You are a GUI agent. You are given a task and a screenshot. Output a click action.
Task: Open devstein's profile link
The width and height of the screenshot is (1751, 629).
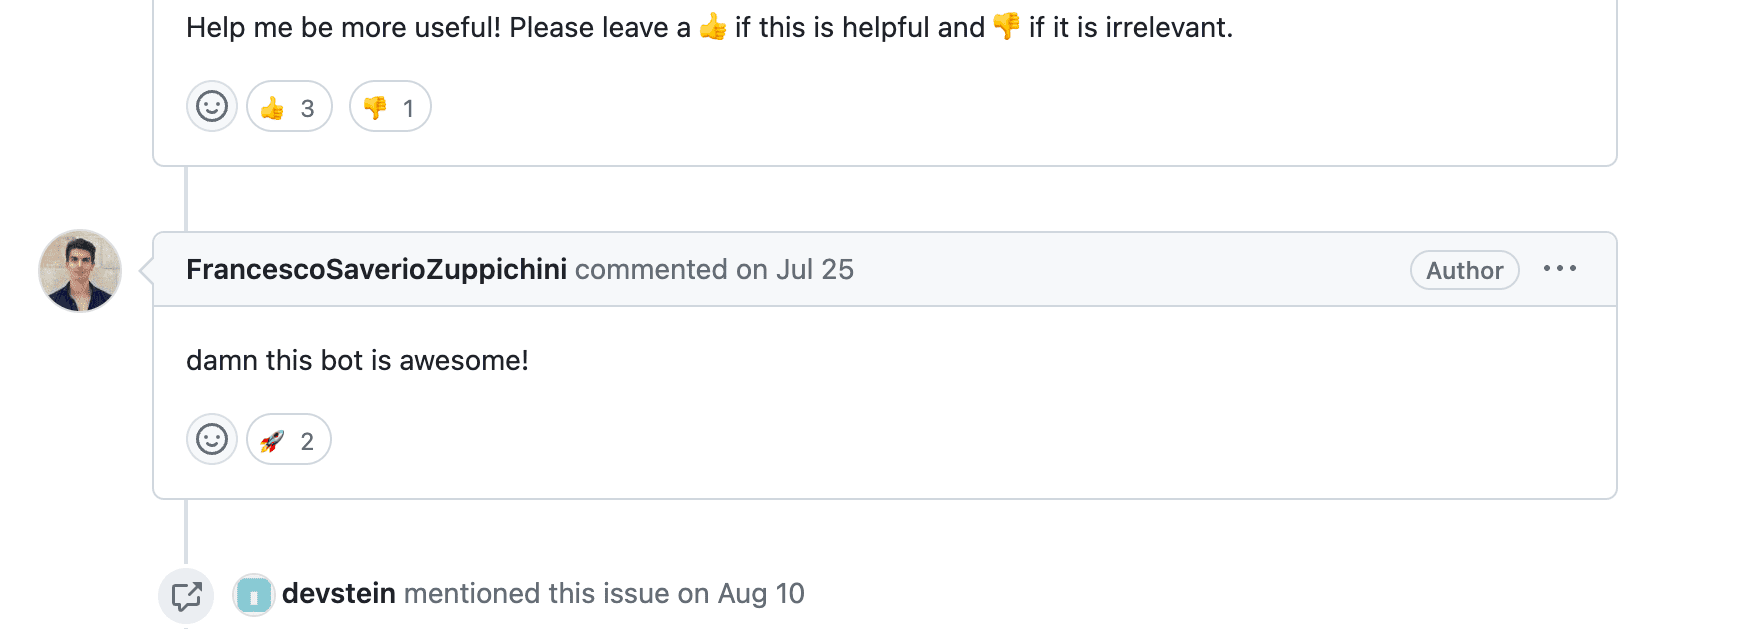point(339,594)
